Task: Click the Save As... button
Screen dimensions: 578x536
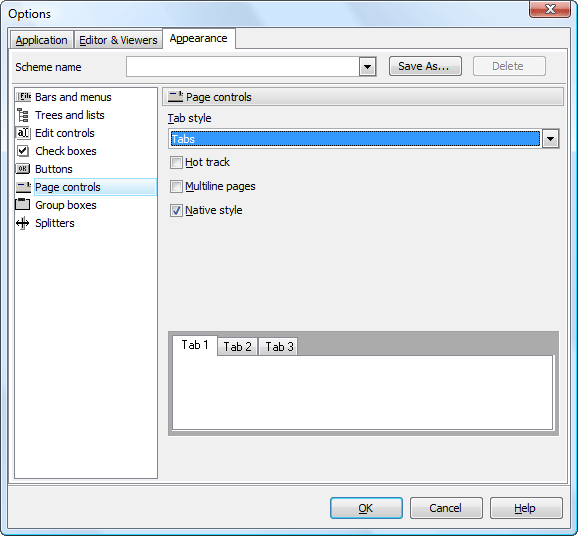Action: (425, 66)
